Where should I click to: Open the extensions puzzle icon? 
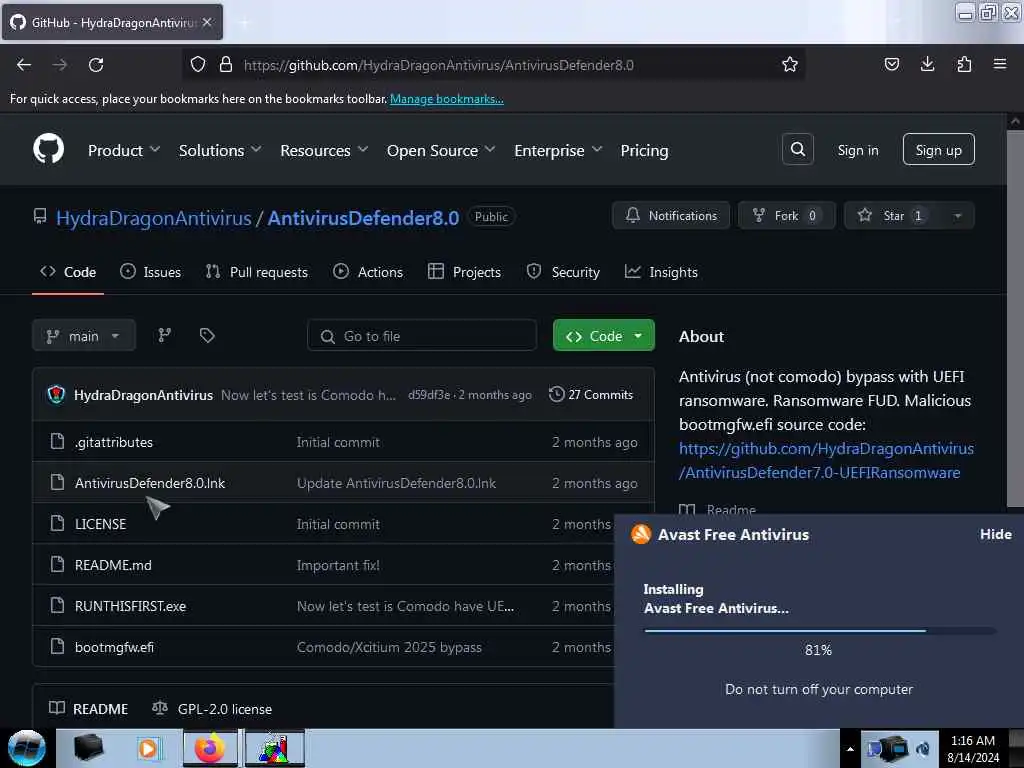(964, 64)
